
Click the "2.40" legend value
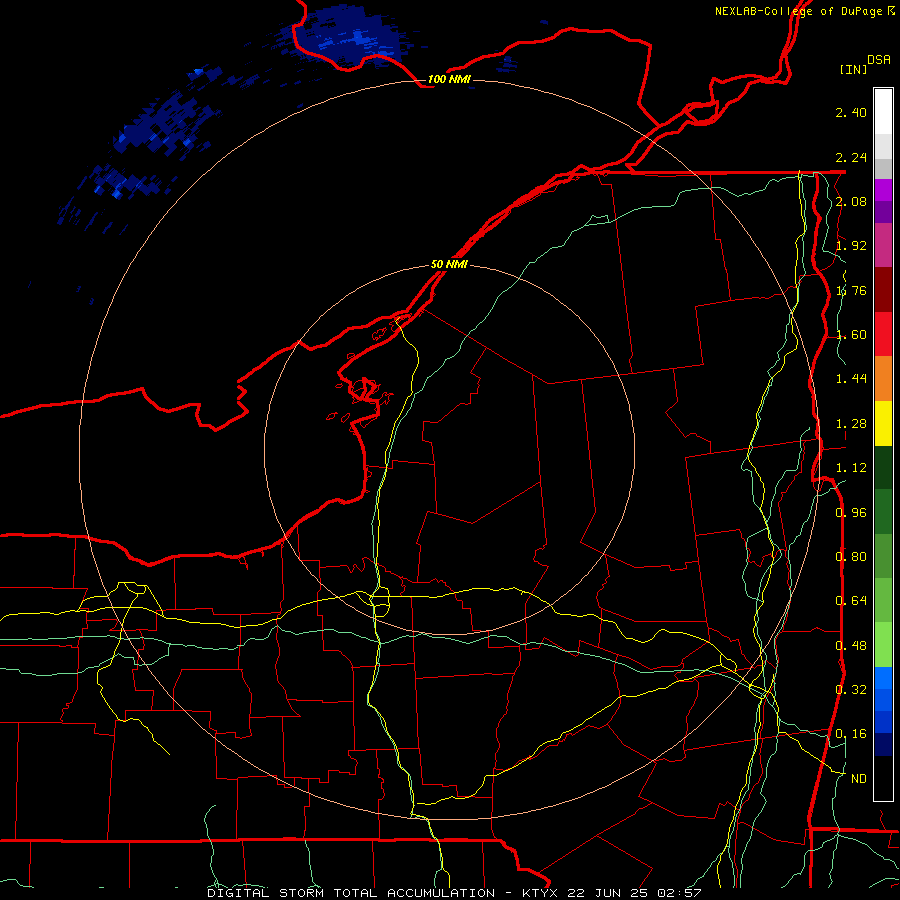tap(851, 112)
